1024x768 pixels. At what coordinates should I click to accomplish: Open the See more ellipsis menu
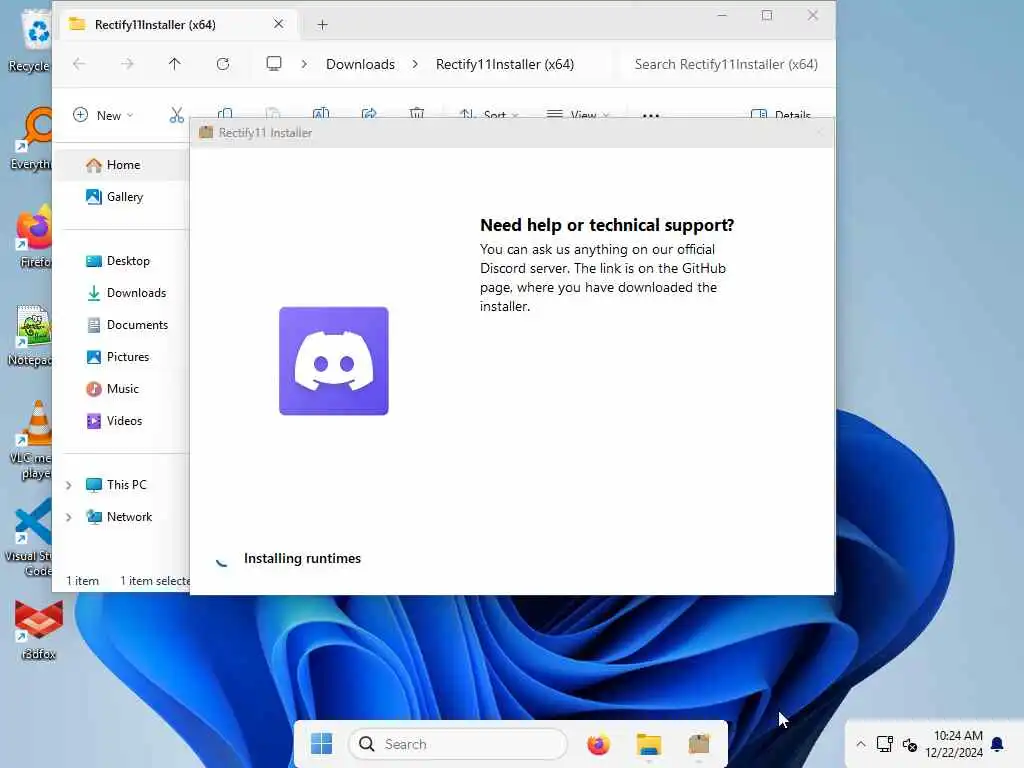click(650, 115)
